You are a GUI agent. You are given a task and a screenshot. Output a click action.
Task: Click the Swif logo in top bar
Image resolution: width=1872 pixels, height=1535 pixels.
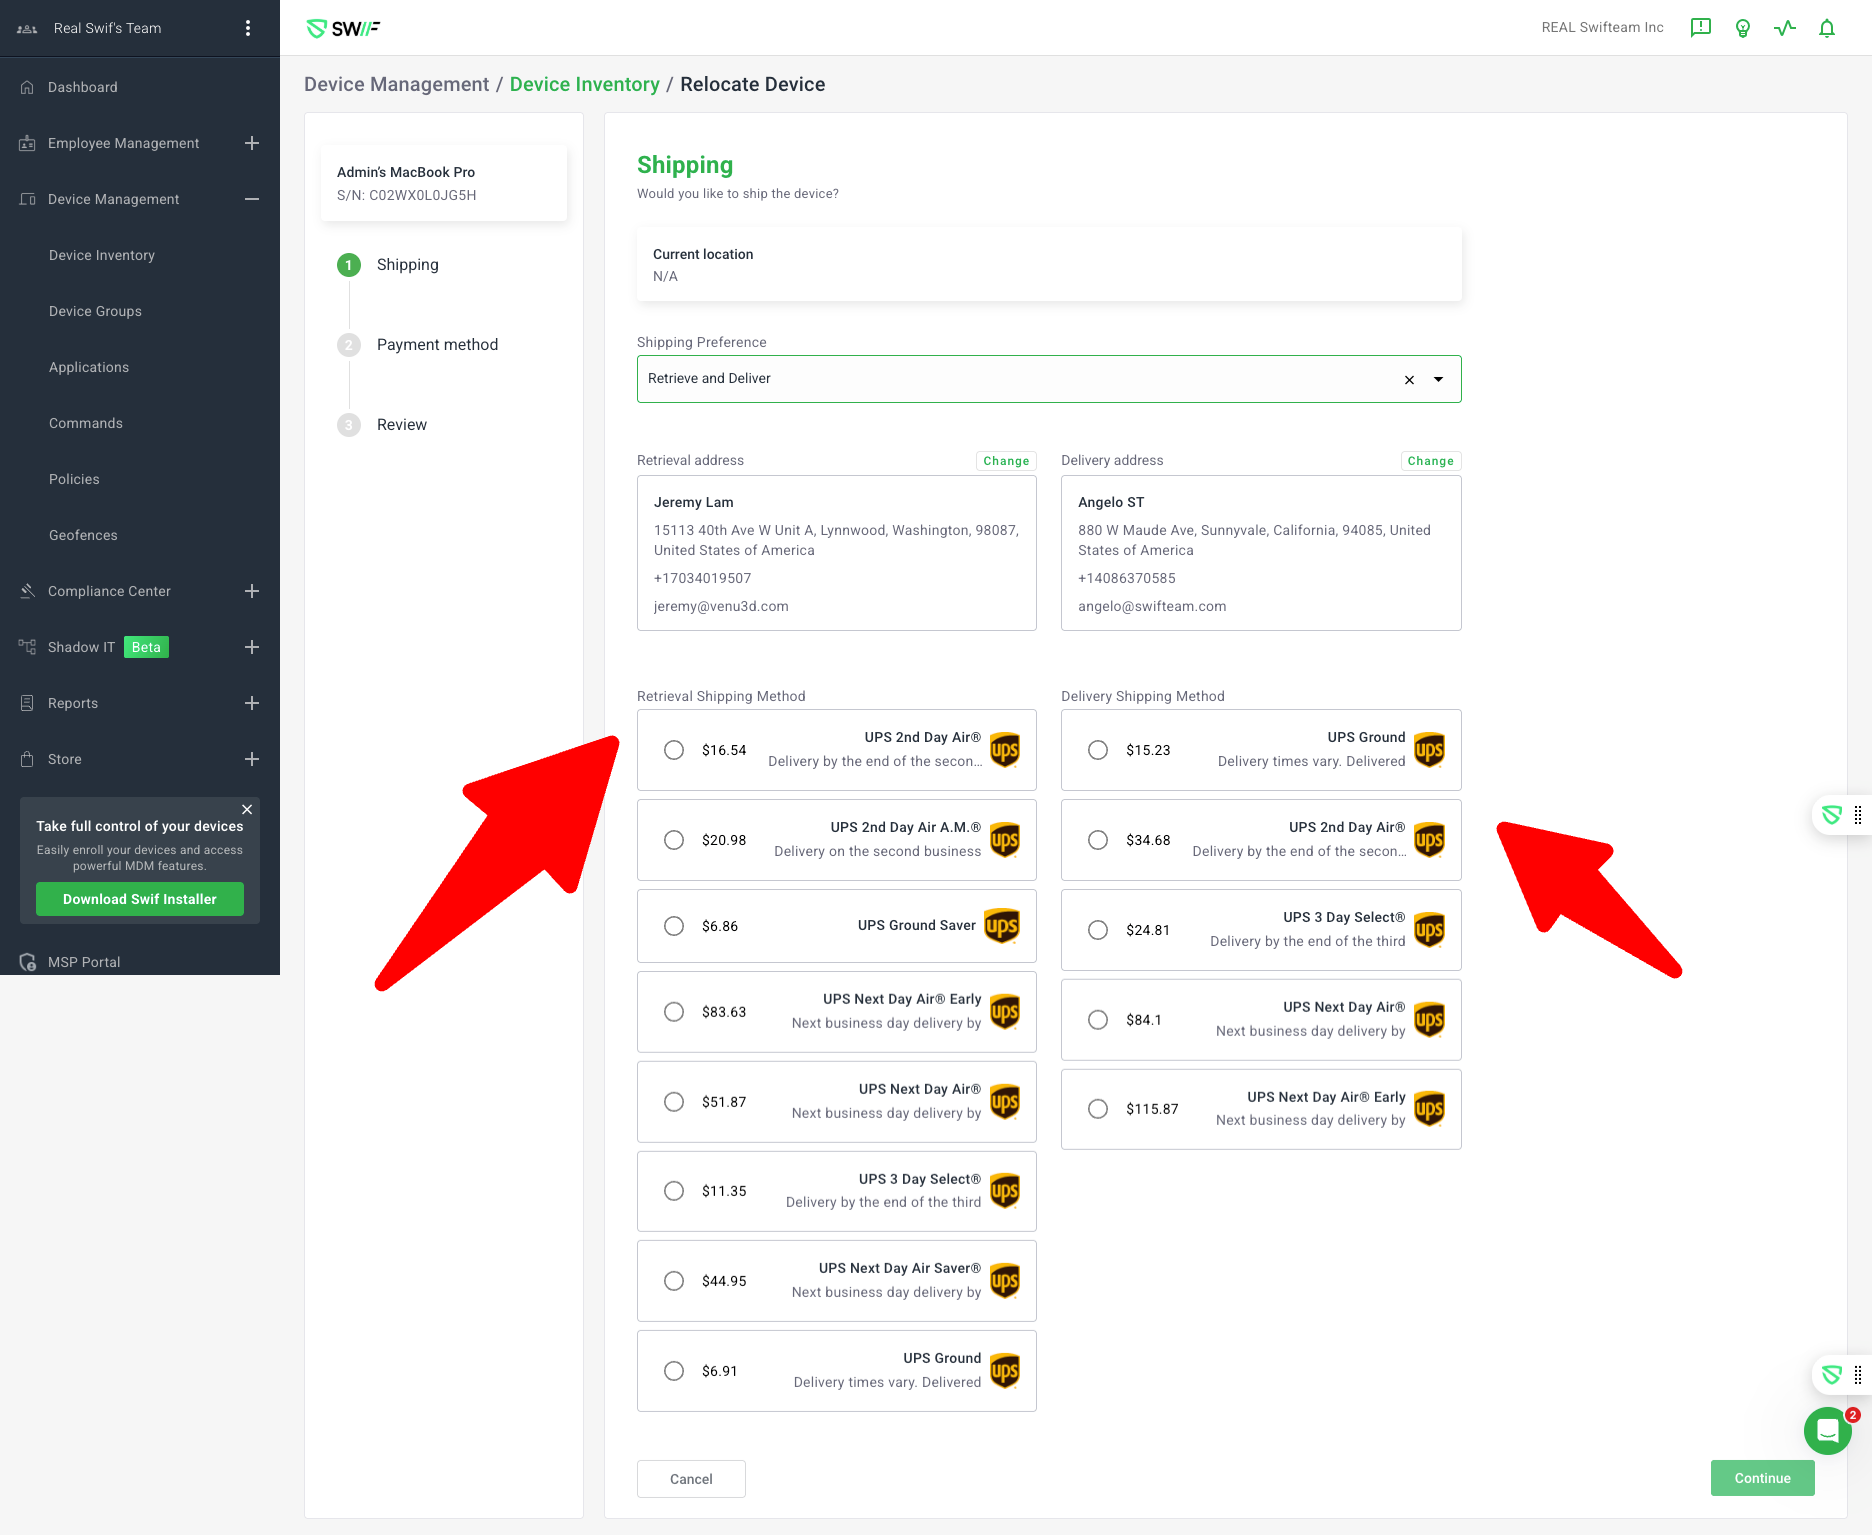[x=343, y=29]
